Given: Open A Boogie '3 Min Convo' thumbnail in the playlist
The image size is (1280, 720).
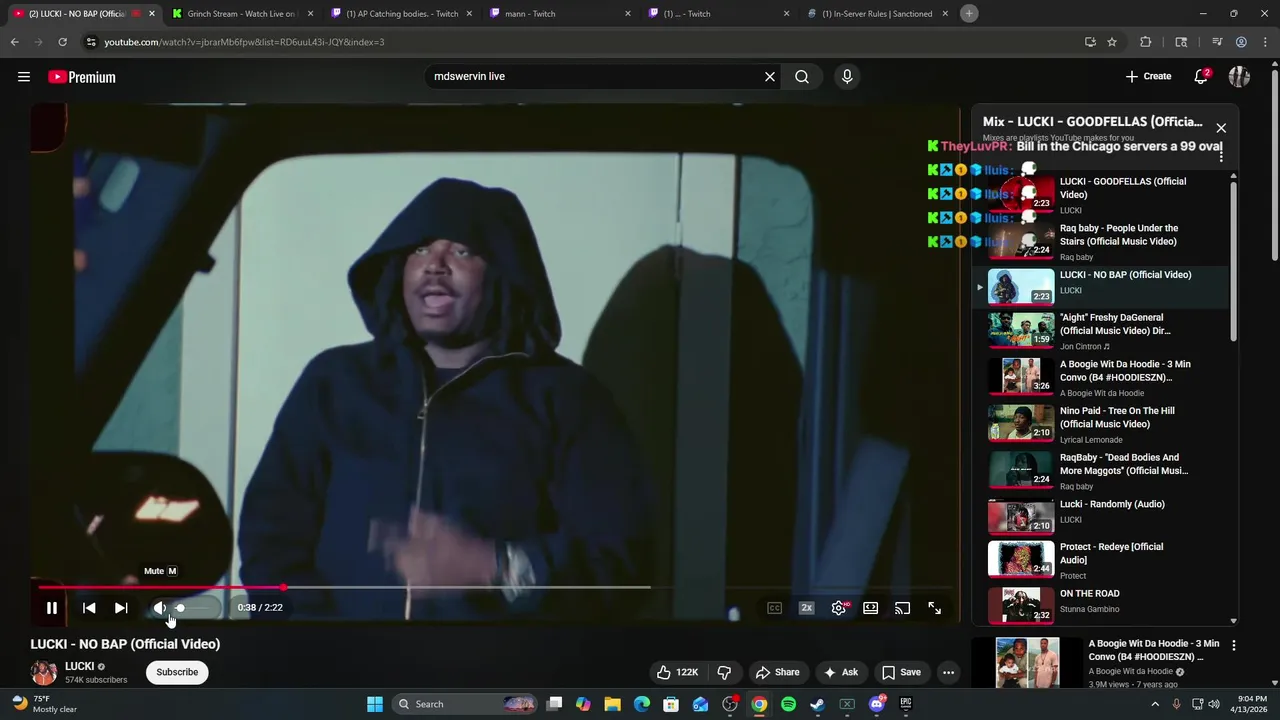Looking at the screenshot, I should pos(1021,375).
